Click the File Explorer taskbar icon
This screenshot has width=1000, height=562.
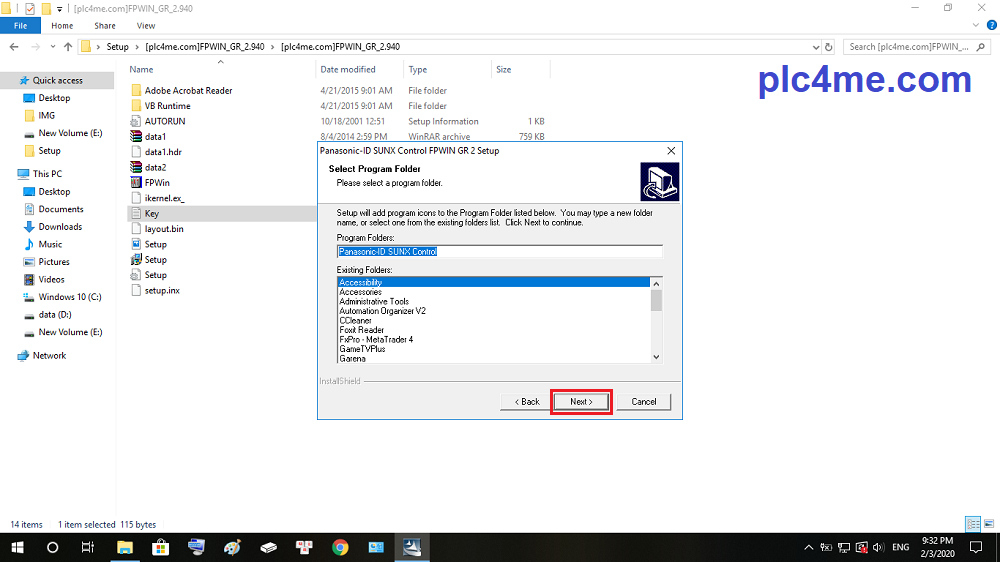pyautogui.click(x=125, y=547)
